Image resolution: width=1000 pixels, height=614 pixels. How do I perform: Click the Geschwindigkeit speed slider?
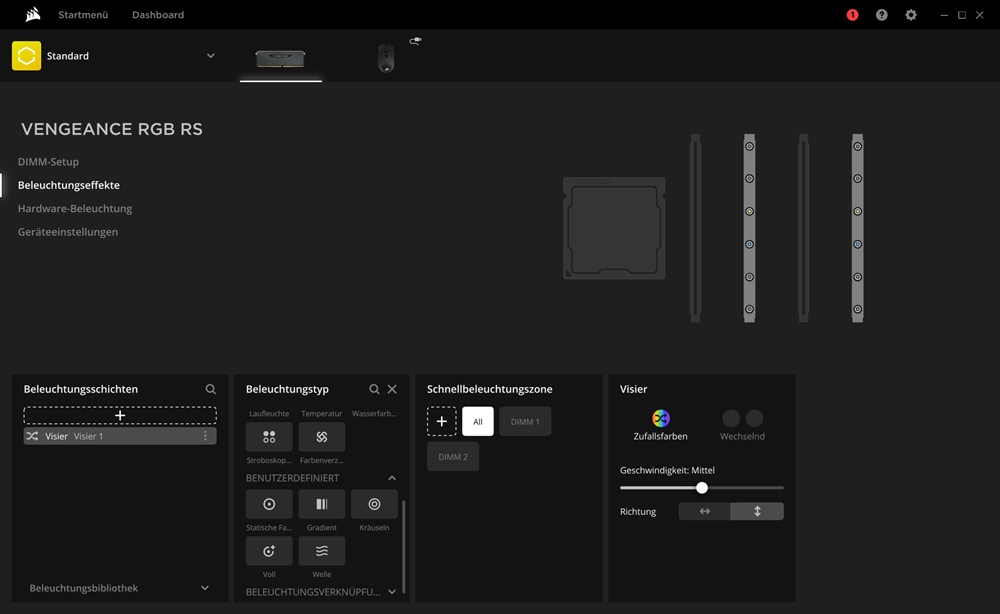coord(702,488)
